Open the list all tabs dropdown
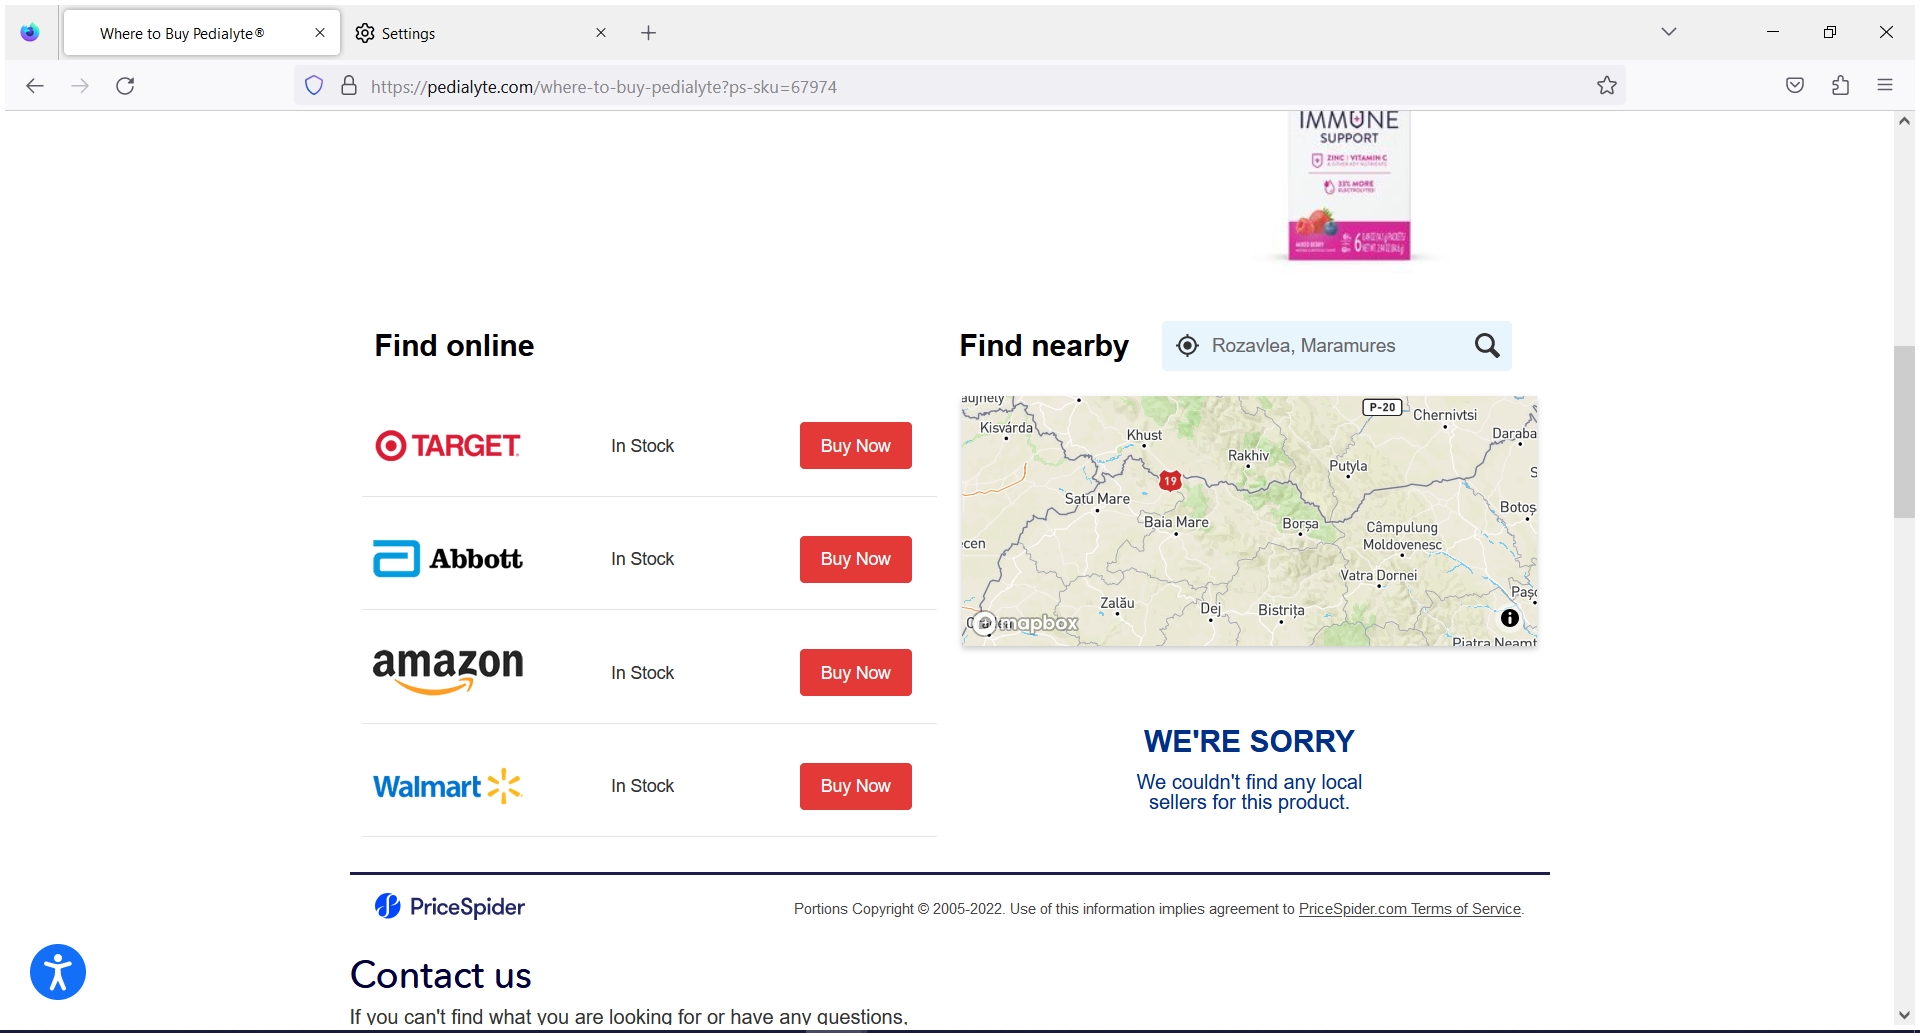1921x1033 pixels. tap(1668, 31)
